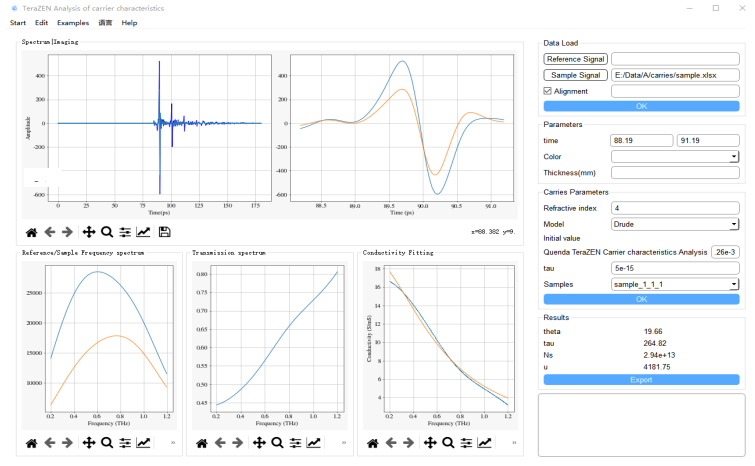Open the Samples dropdown
This screenshot has height=466, width=755.
coord(674,284)
